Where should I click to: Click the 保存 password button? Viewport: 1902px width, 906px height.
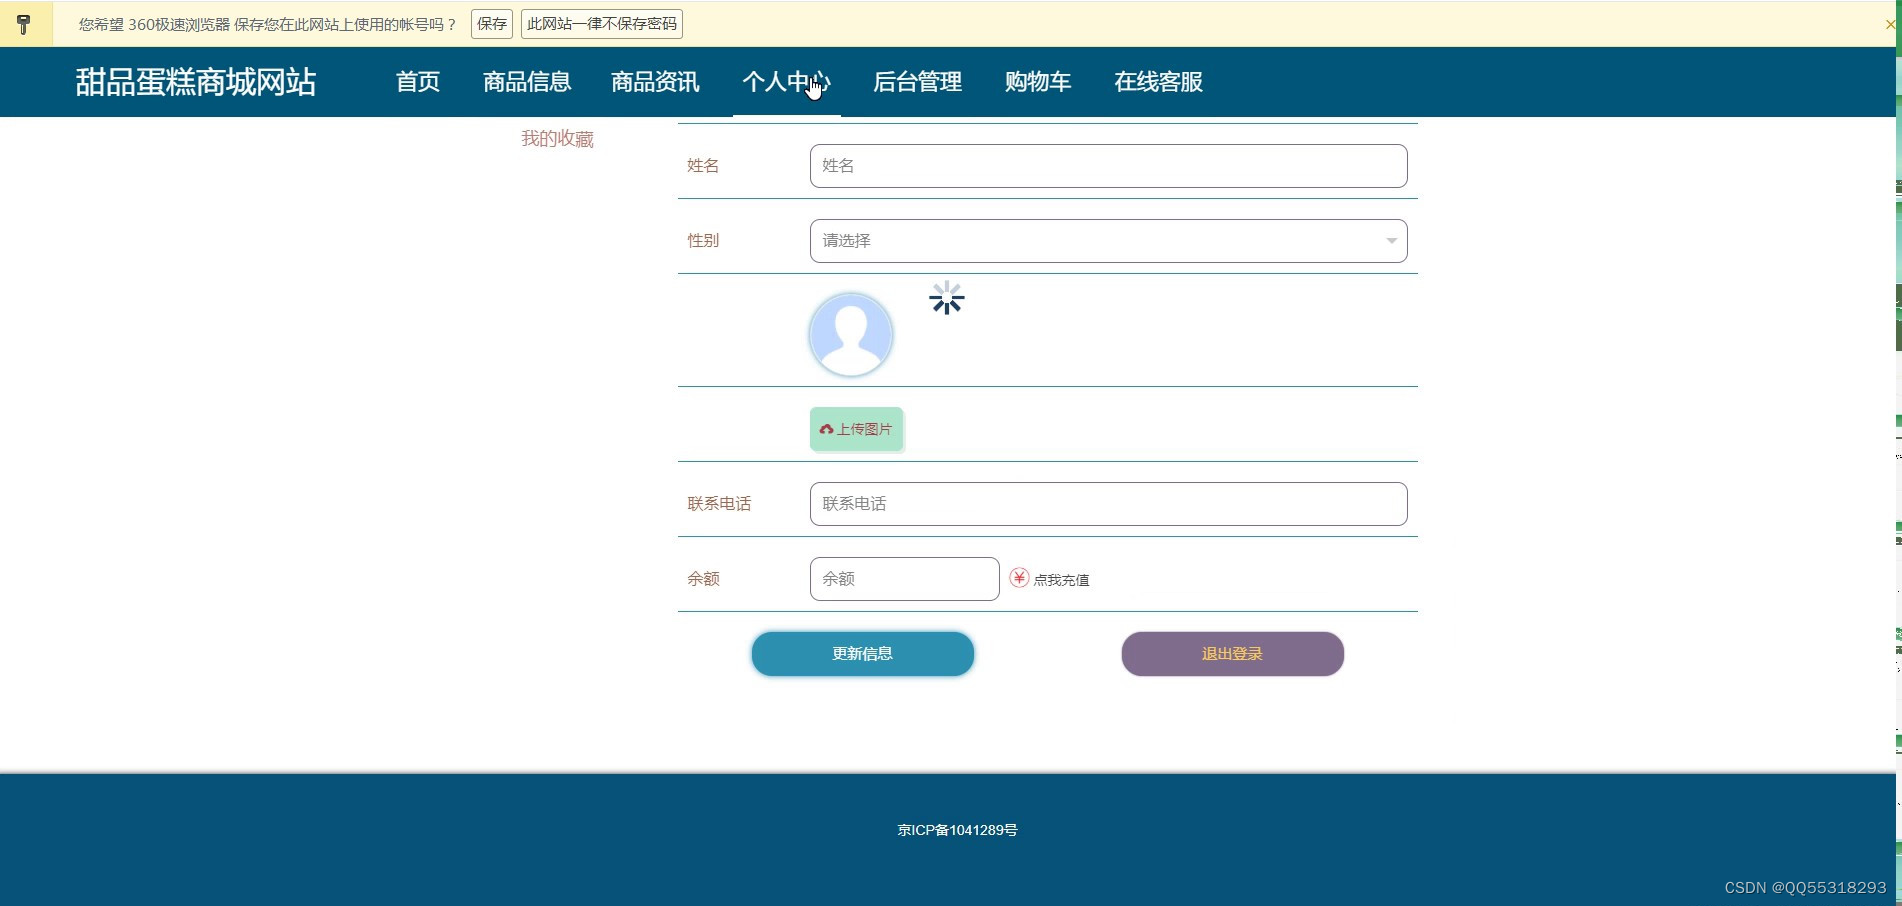coord(492,24)
